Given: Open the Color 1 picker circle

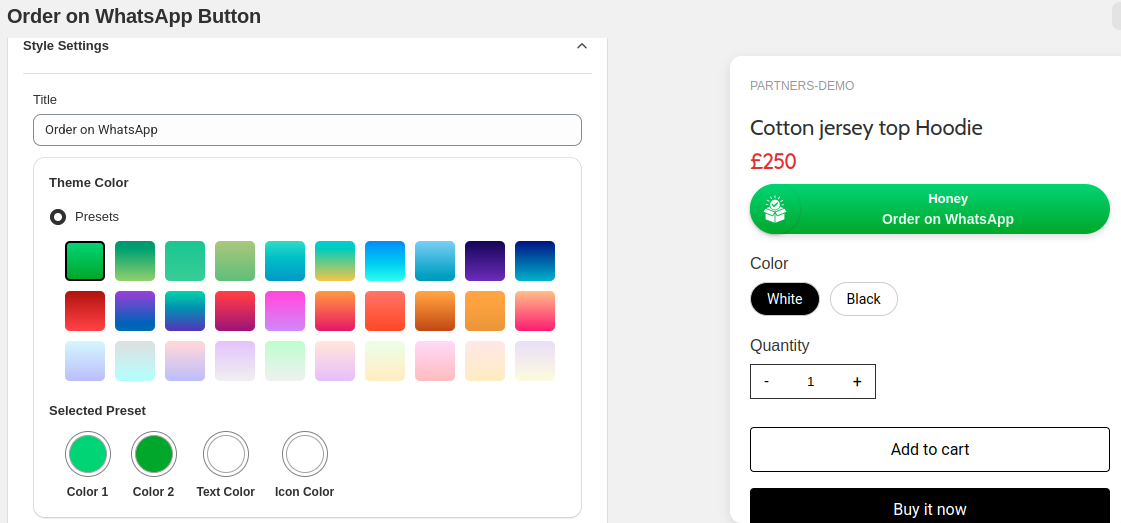Looking at the screenshot, I should [88, 454].
